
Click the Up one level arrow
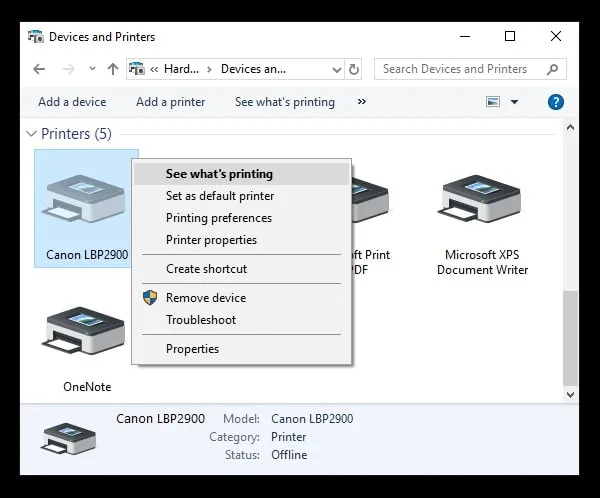click(112, 70)
